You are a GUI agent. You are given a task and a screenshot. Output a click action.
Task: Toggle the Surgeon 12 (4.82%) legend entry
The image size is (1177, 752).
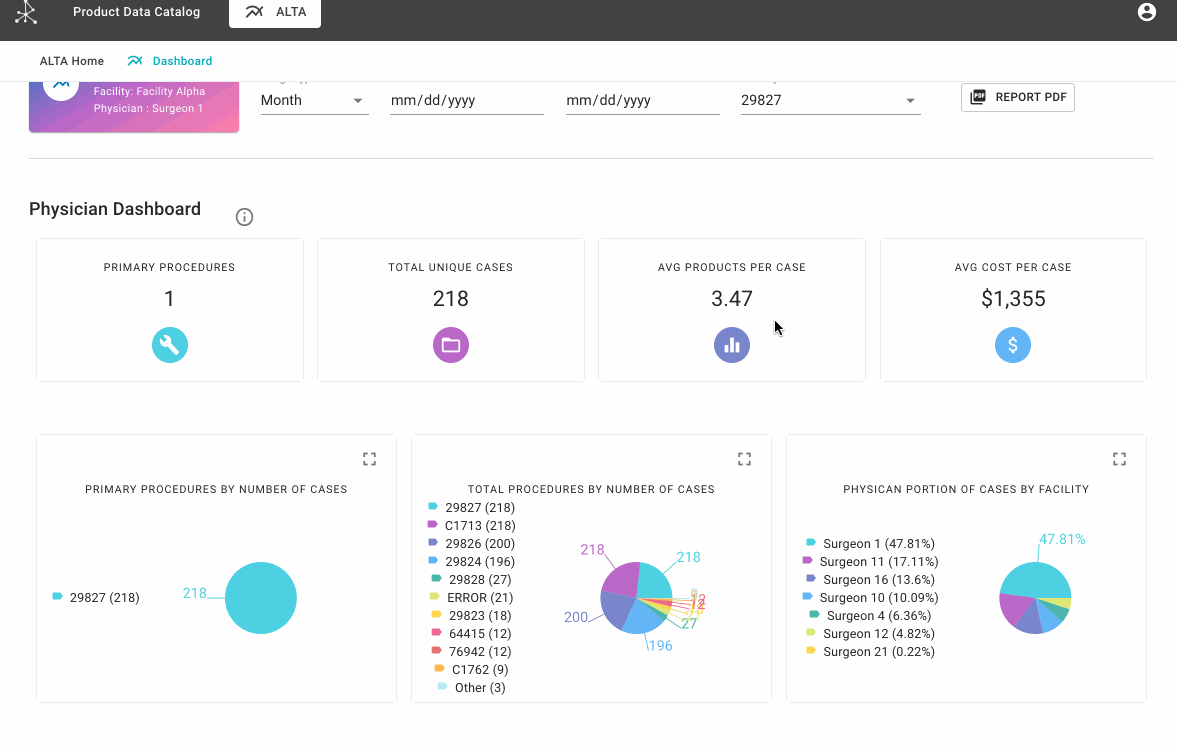(871, 633)
